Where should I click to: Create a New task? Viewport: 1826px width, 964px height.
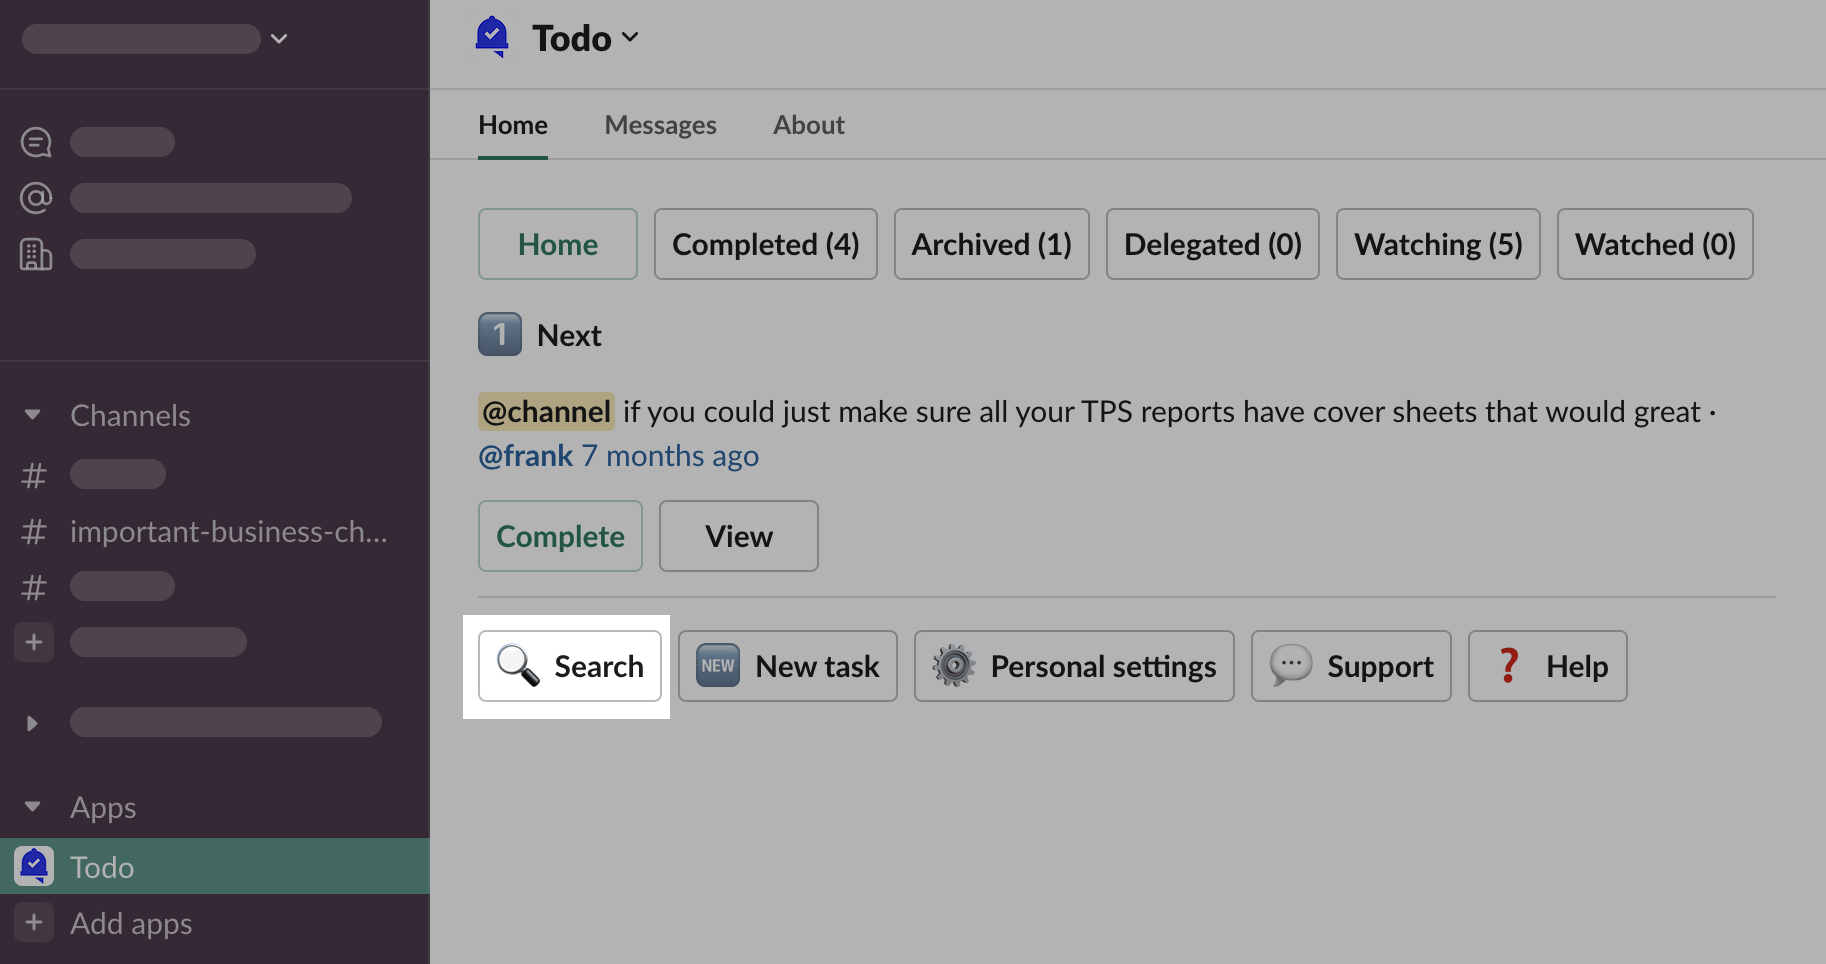coord(787,666)
